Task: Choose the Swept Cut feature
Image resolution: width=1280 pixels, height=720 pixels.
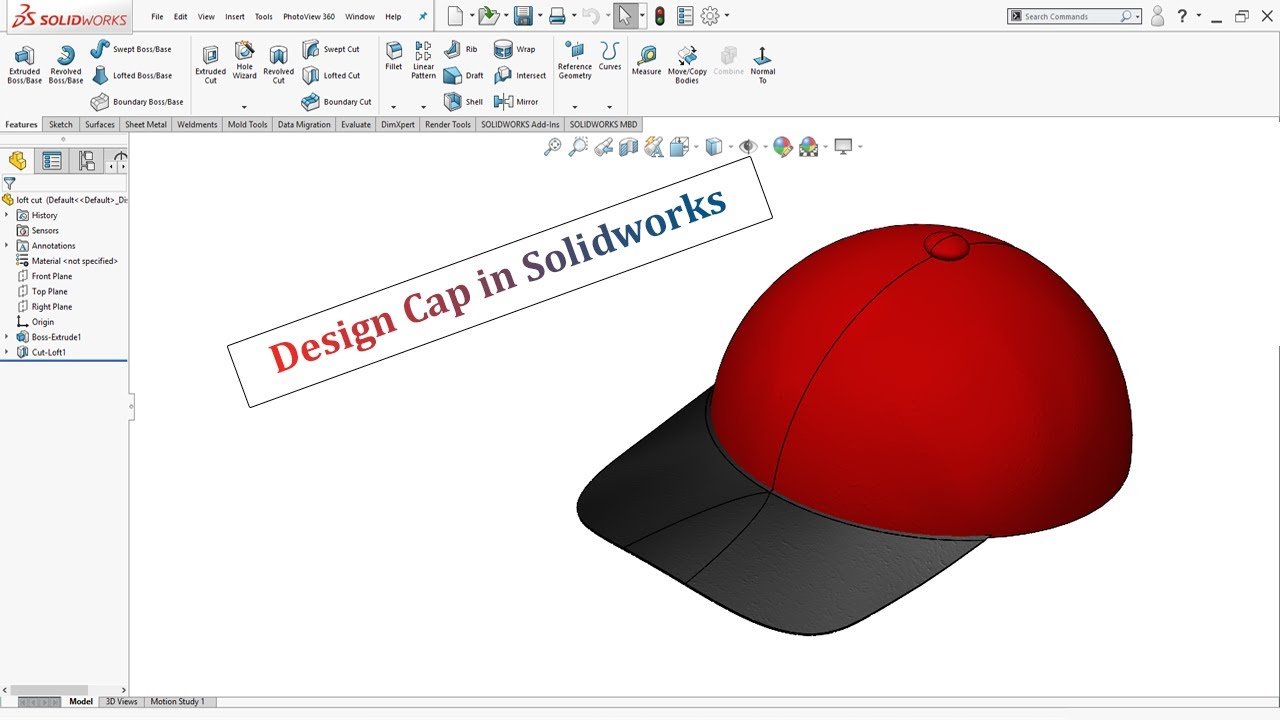Action: [331, 49]
